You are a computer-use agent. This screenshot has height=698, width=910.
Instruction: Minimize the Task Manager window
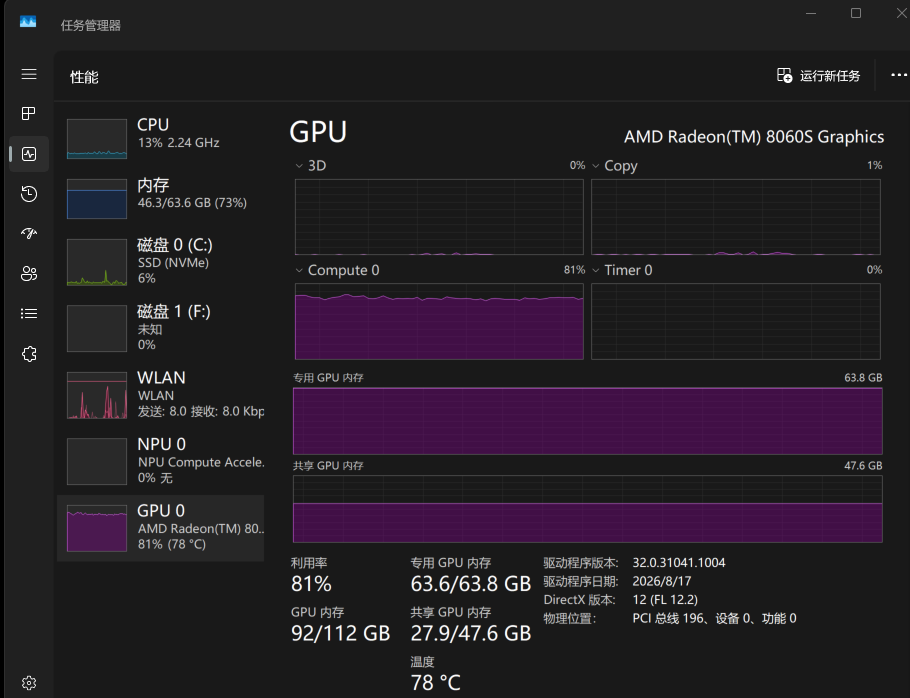[811, 13]
